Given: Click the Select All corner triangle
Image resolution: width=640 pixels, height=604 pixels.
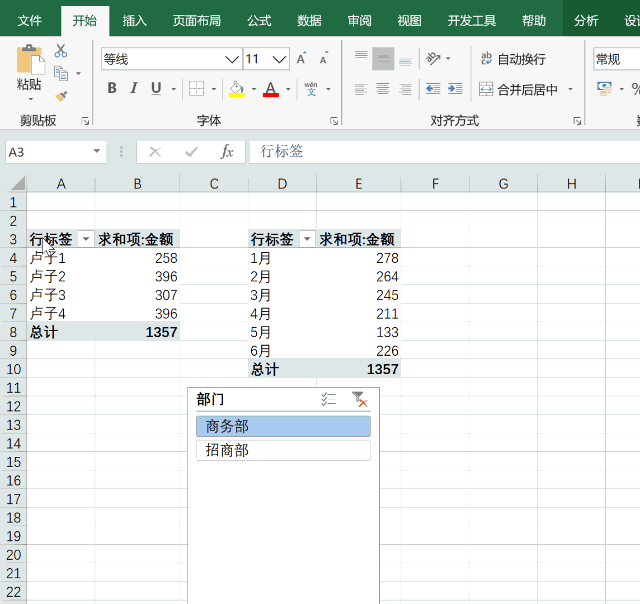Looking at the screenshot, I should [18, 183].
